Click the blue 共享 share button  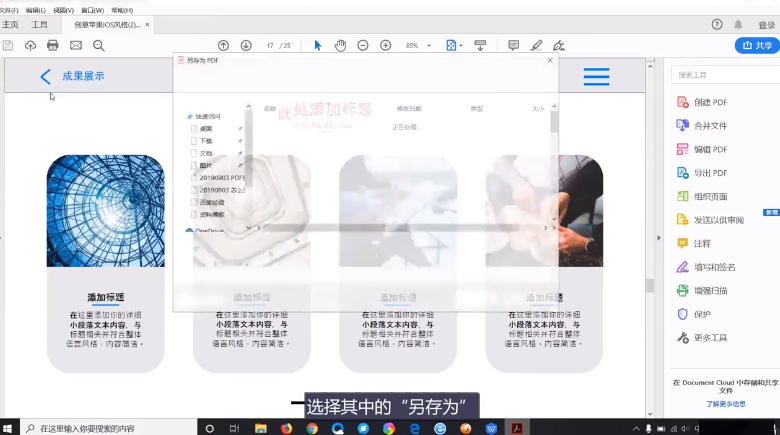(x=757, y=45)
